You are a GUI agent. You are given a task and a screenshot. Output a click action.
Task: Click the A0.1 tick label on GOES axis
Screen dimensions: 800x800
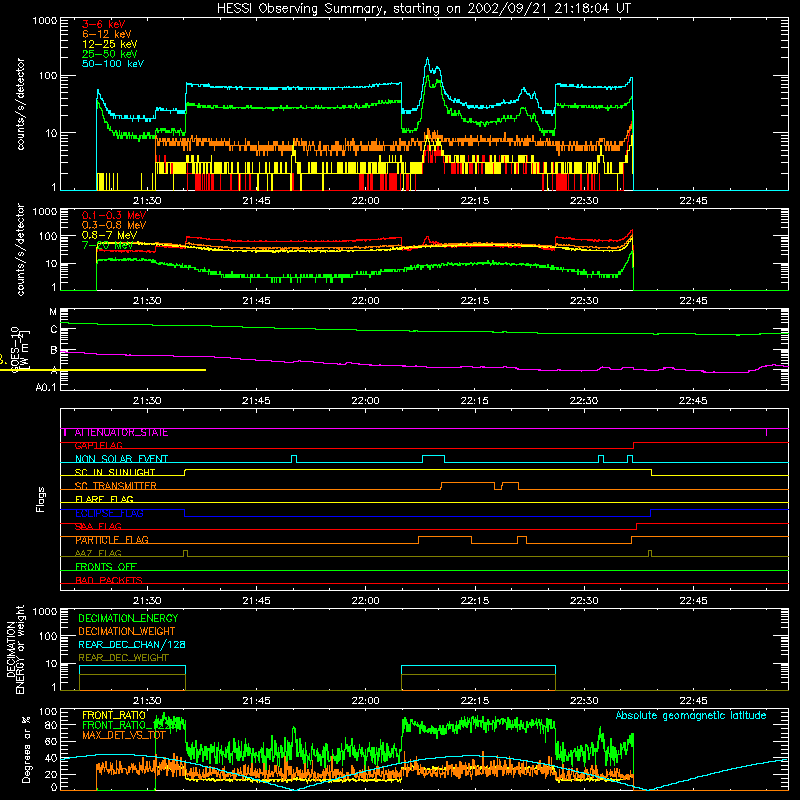pos(46,387)
